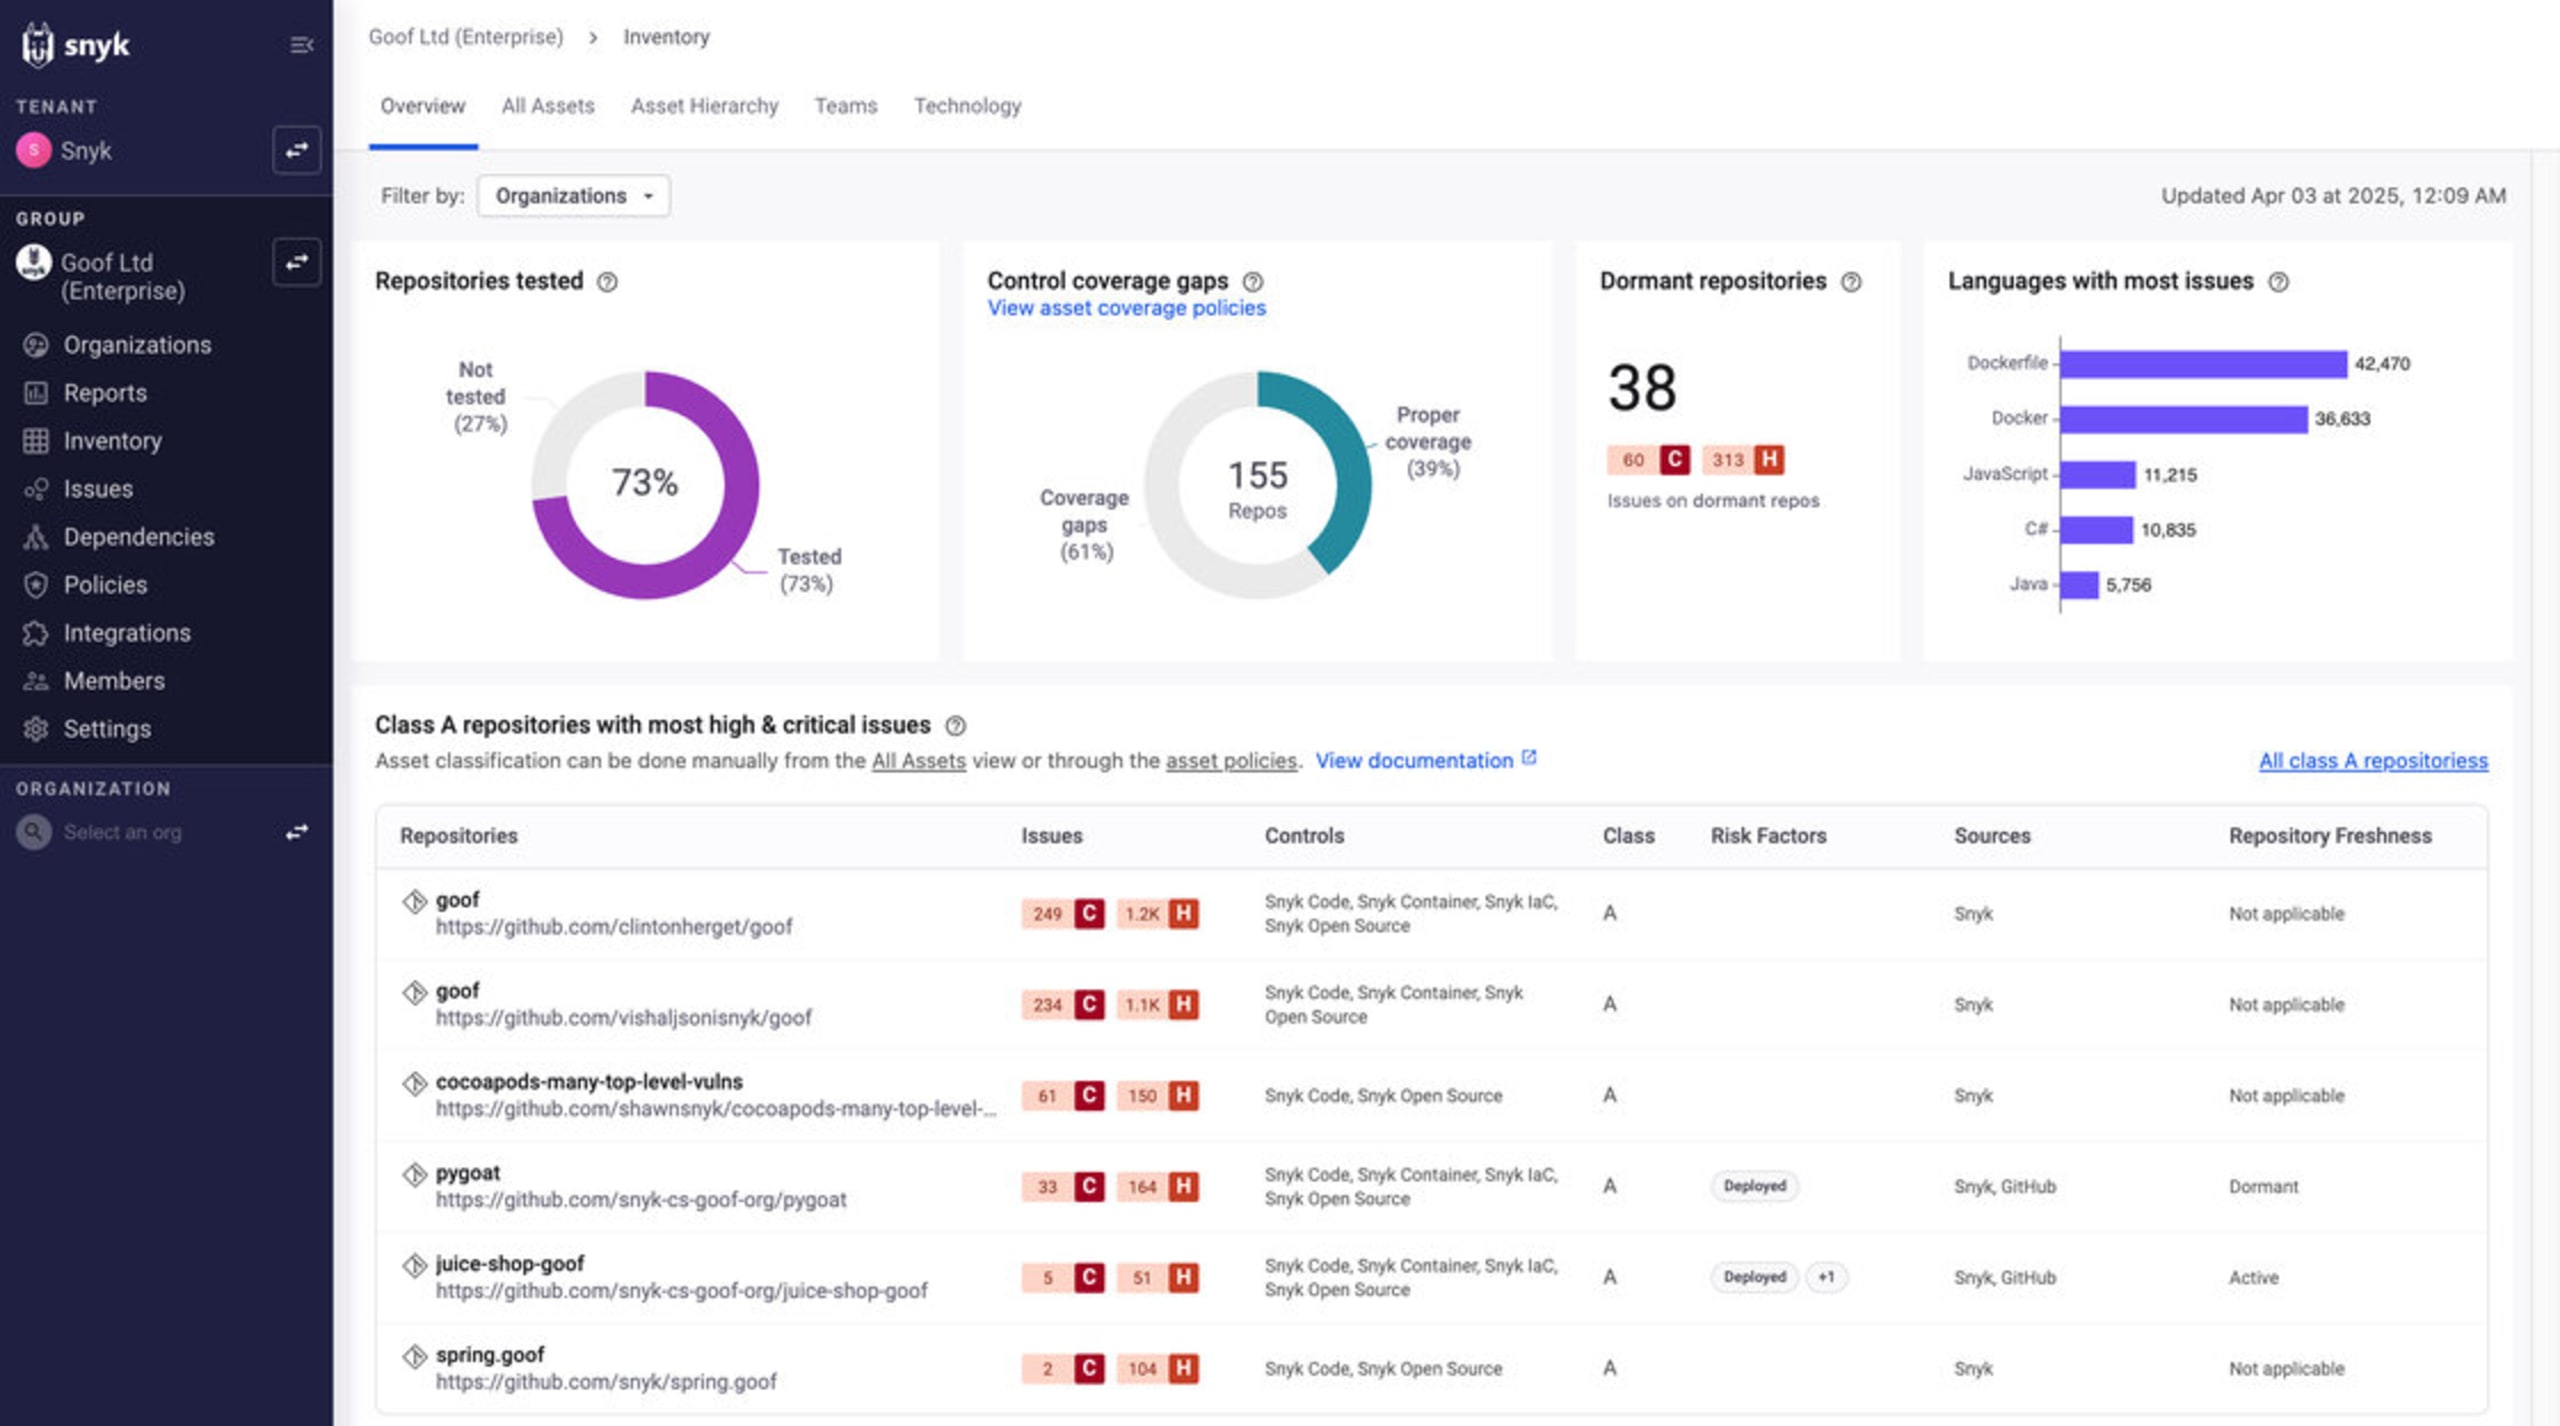
Task: Switch to the Technology tab
Action: [x=967, y=106]
